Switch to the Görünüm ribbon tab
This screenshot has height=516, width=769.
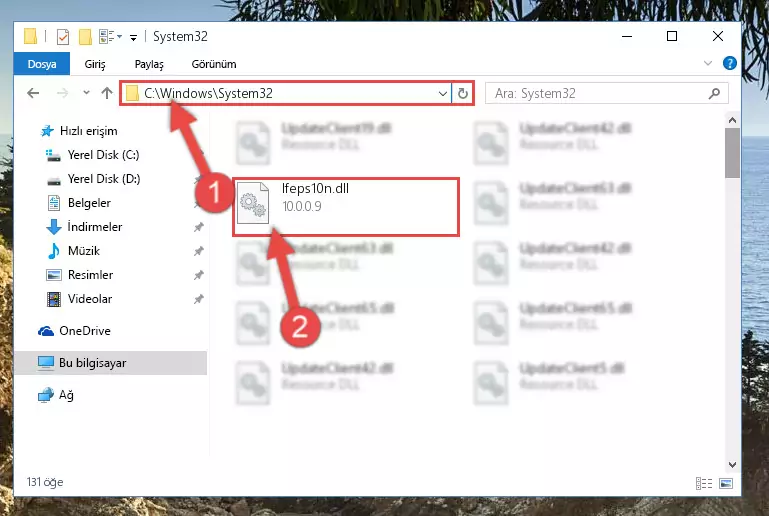tap(214, 64)
